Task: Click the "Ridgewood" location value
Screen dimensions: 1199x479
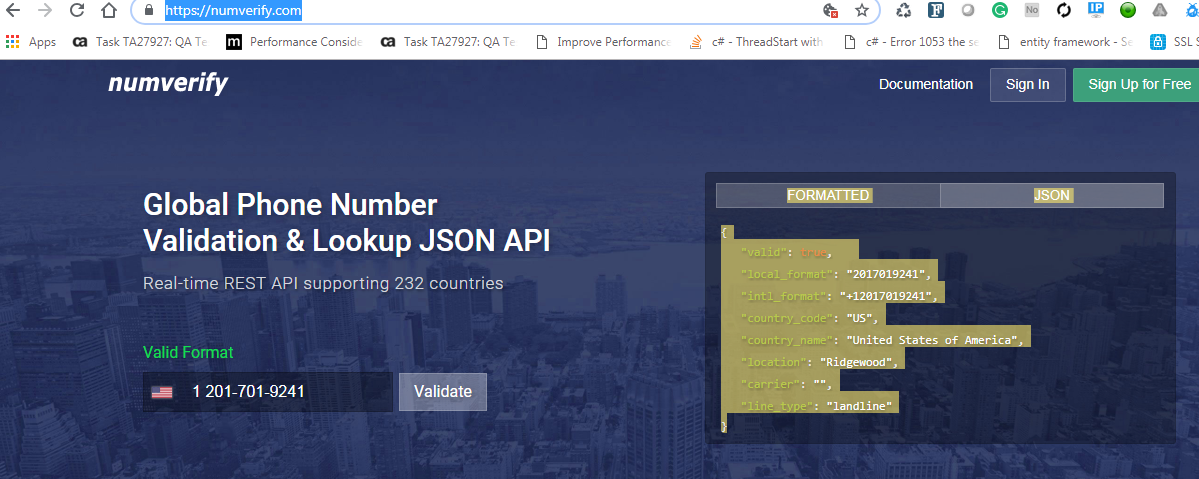Action: point(855,362)
